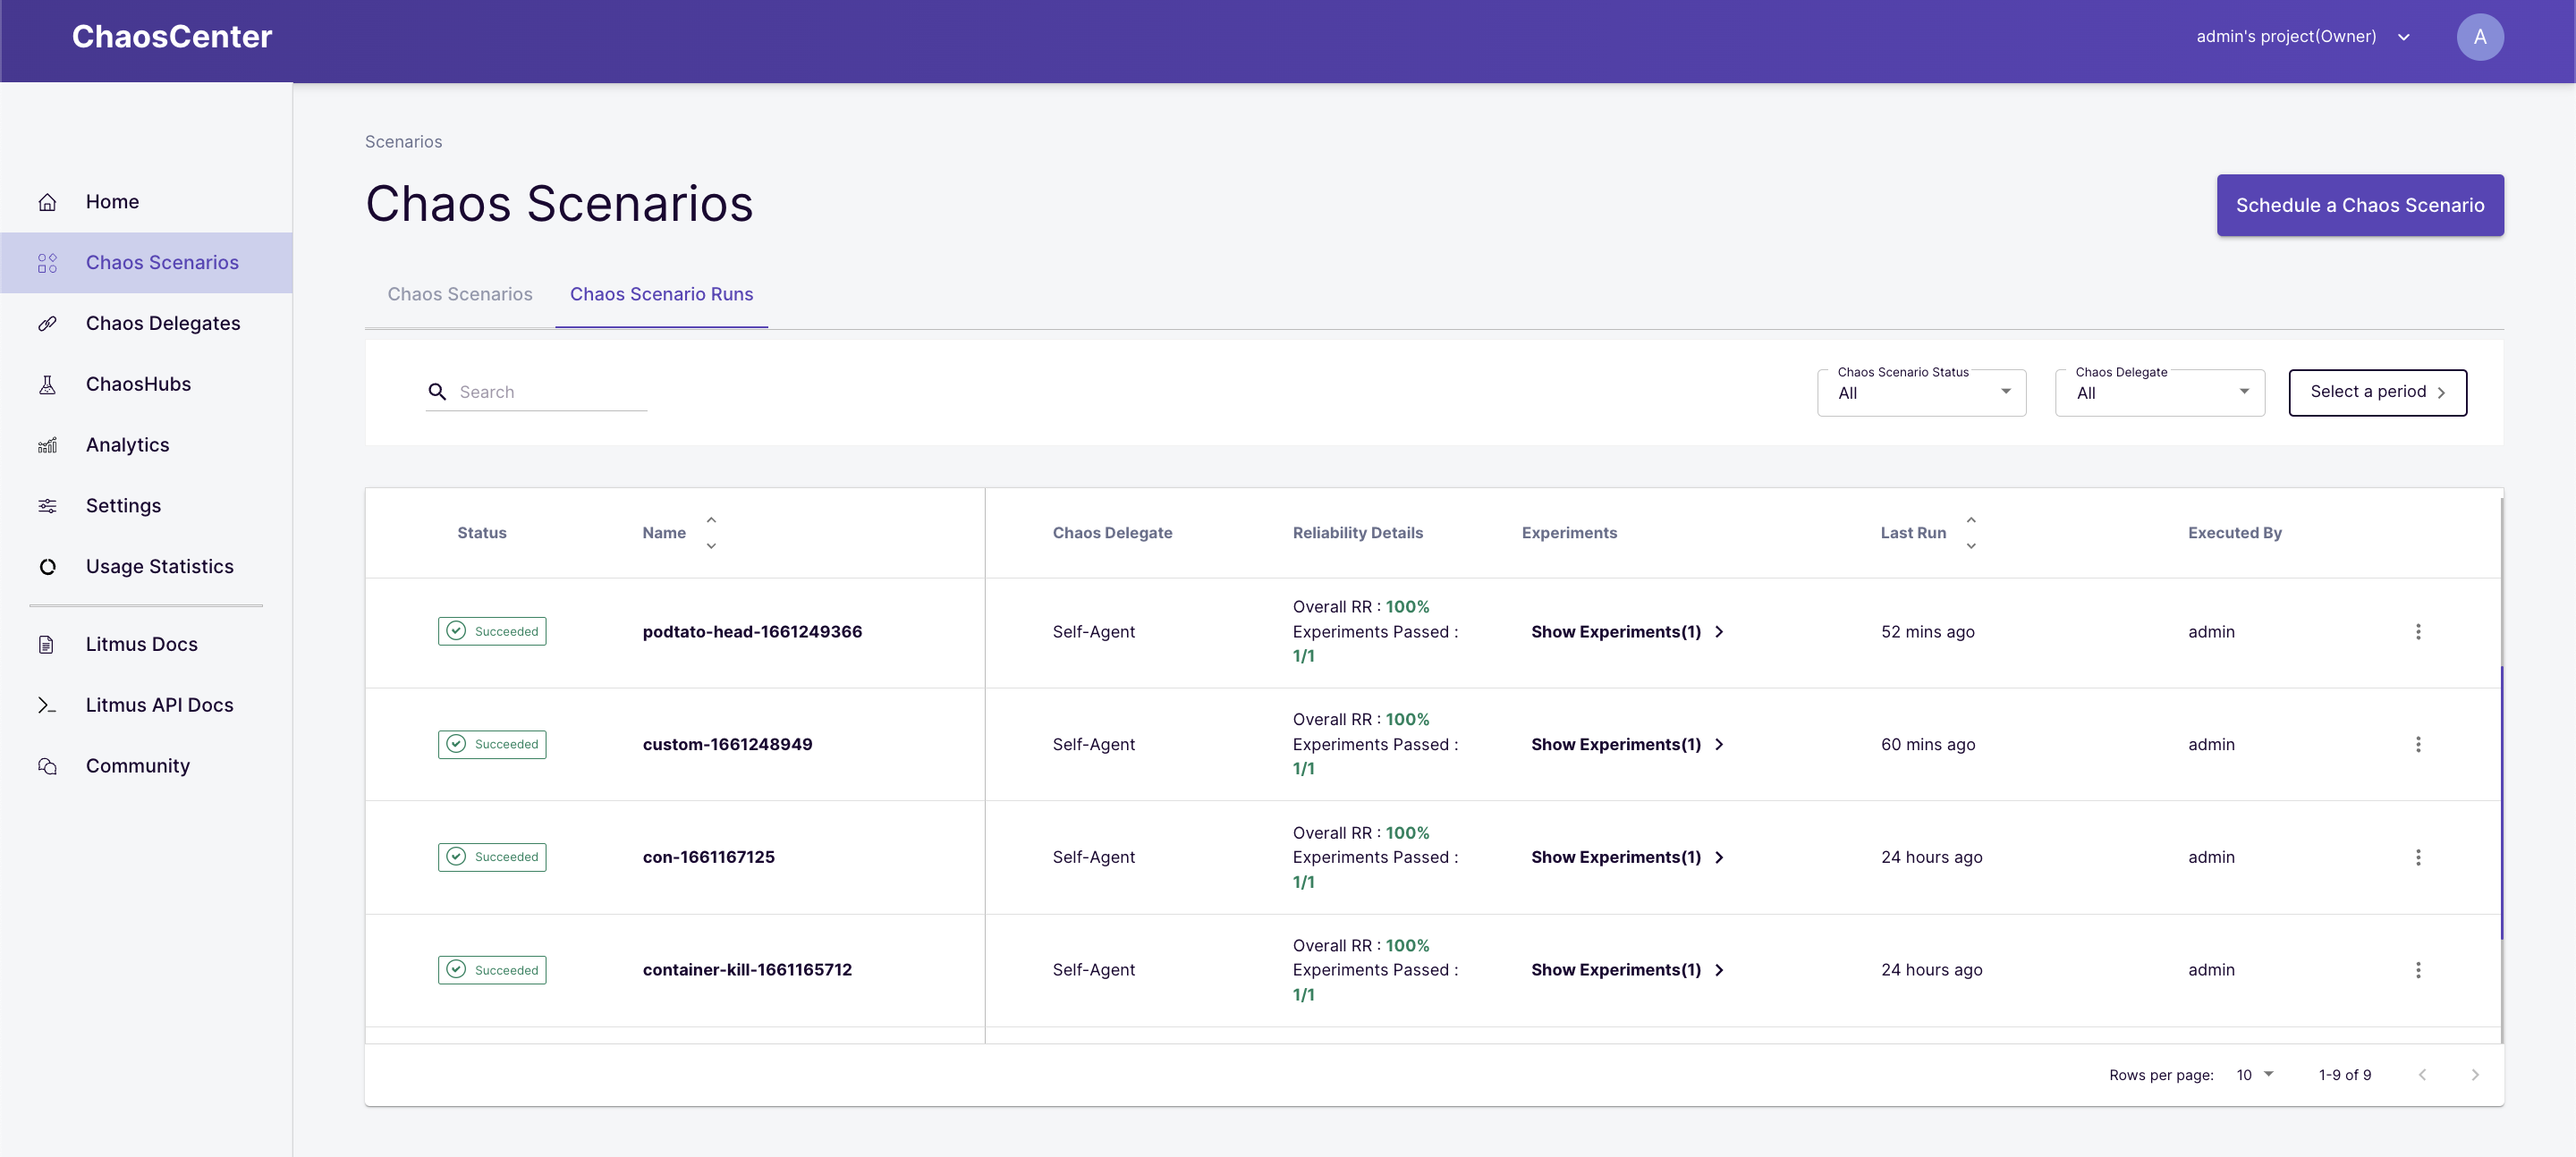
Task: Click the Community chat icon
Action: pyautogui.click(x=47, y=766)
